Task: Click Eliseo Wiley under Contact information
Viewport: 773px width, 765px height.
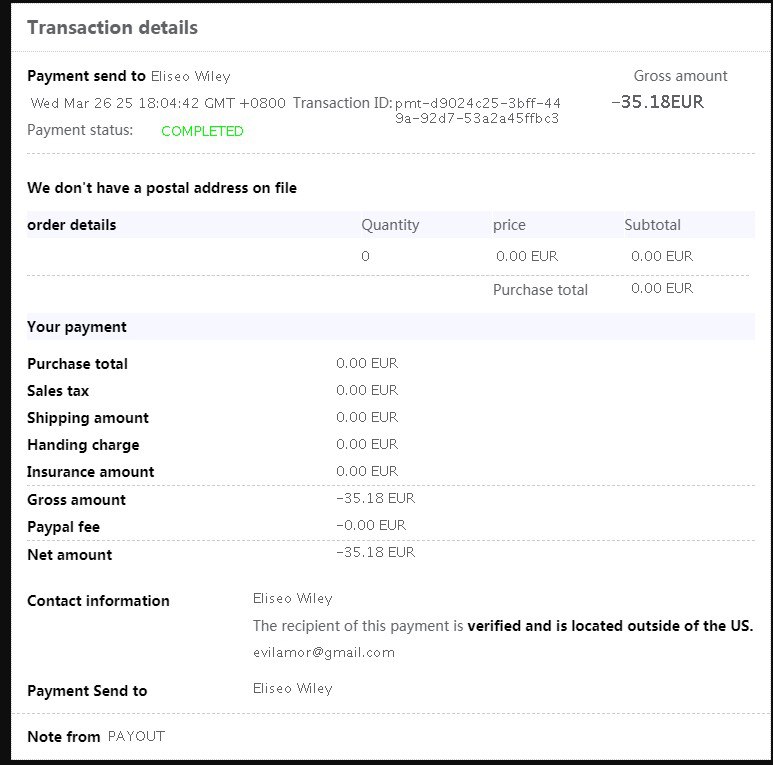Action: point(293,598)
